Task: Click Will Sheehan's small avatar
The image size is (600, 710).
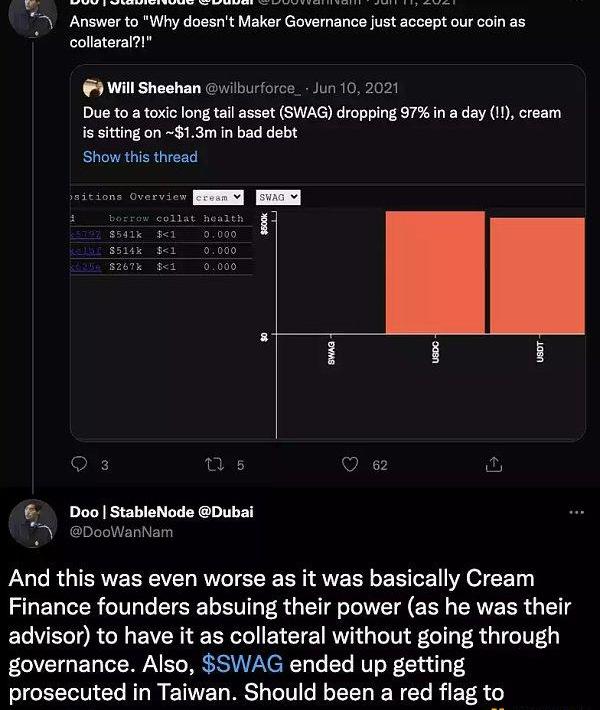Action: (x=93, y=87)
